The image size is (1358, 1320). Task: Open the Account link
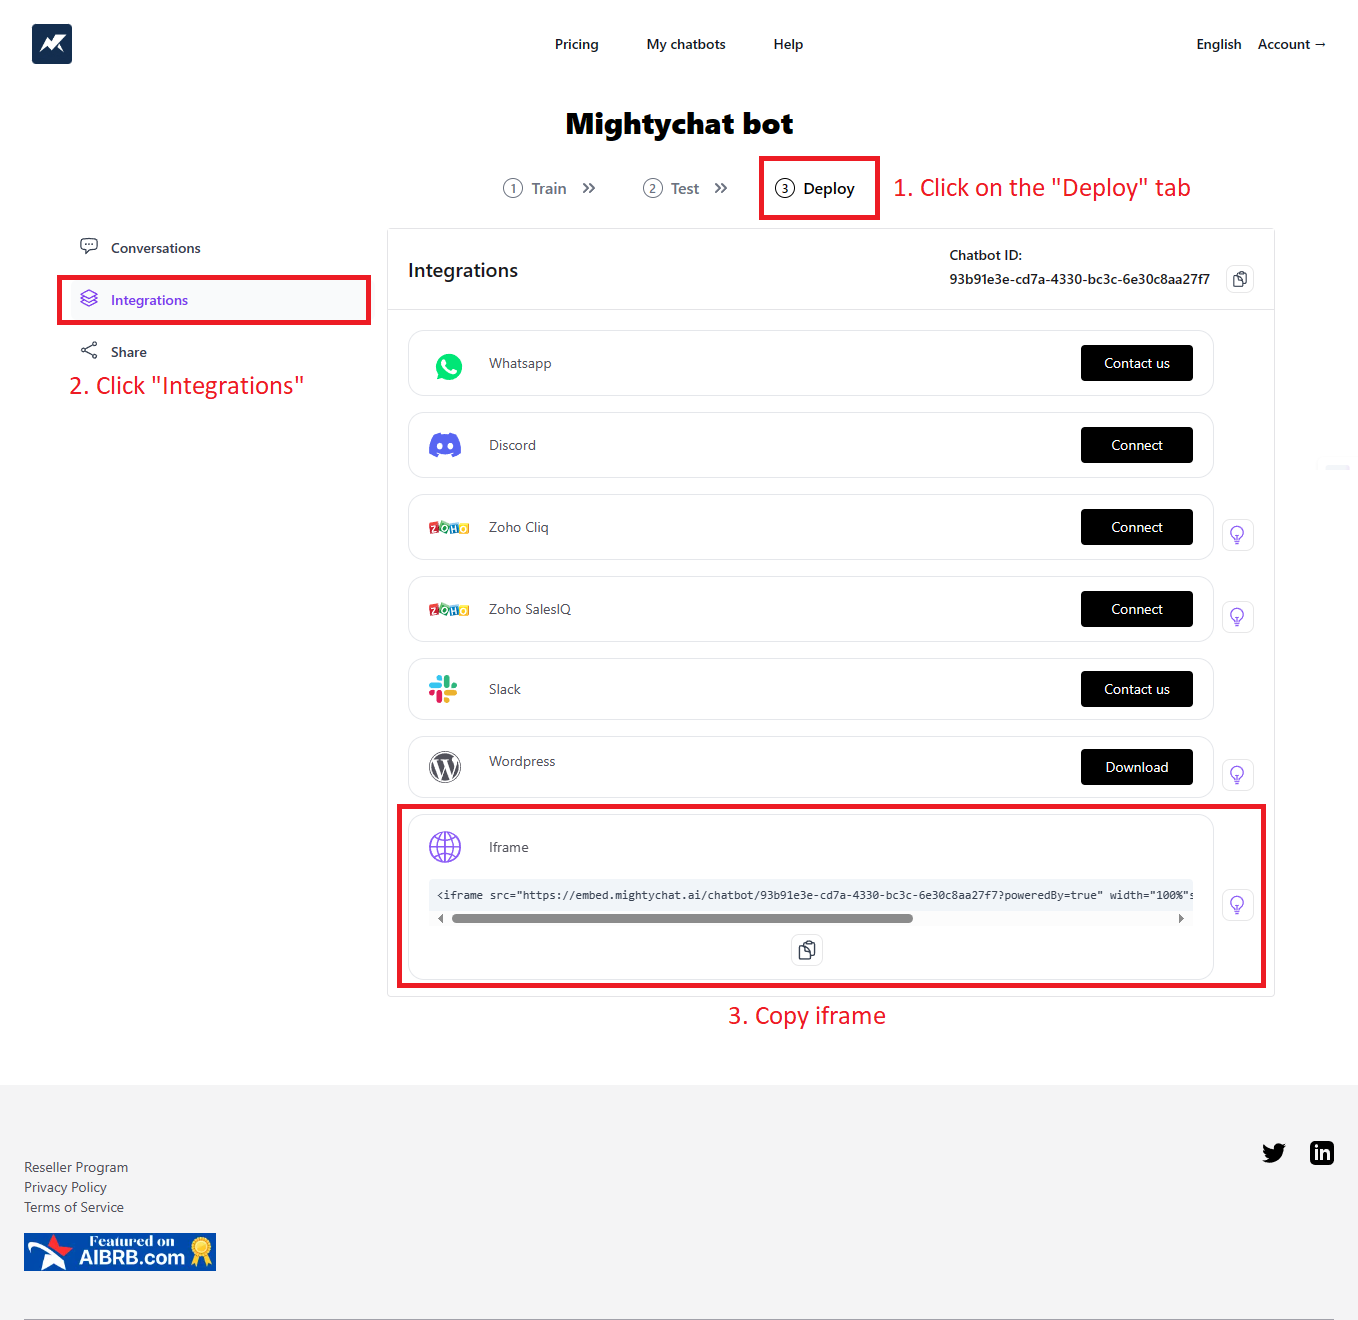[1292, 44]
